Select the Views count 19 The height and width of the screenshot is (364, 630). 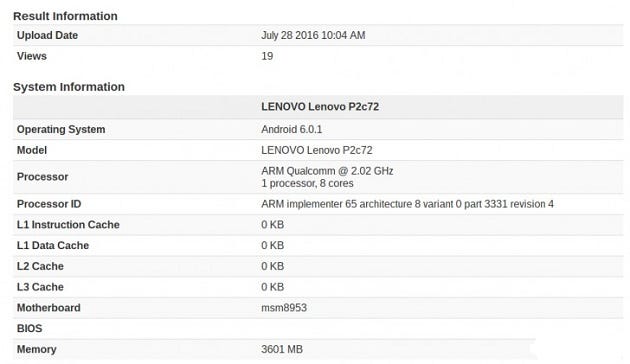pos(267,56)
